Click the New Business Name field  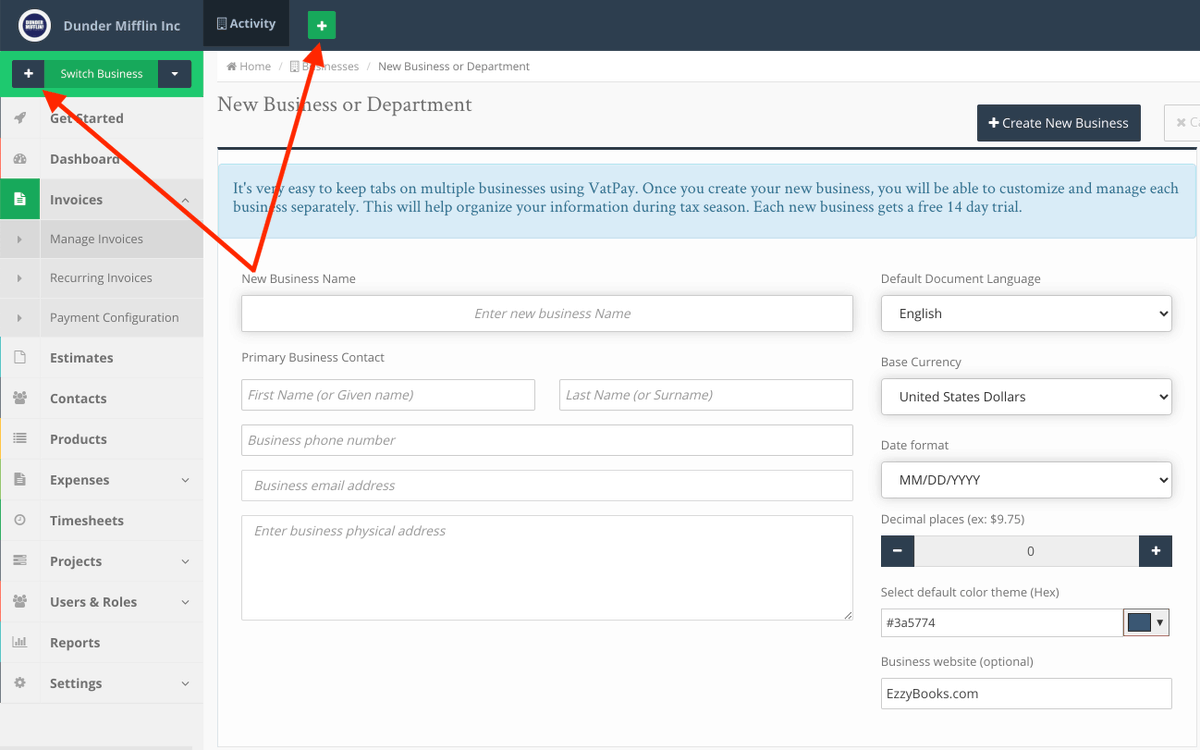click(x=547, y=313)
